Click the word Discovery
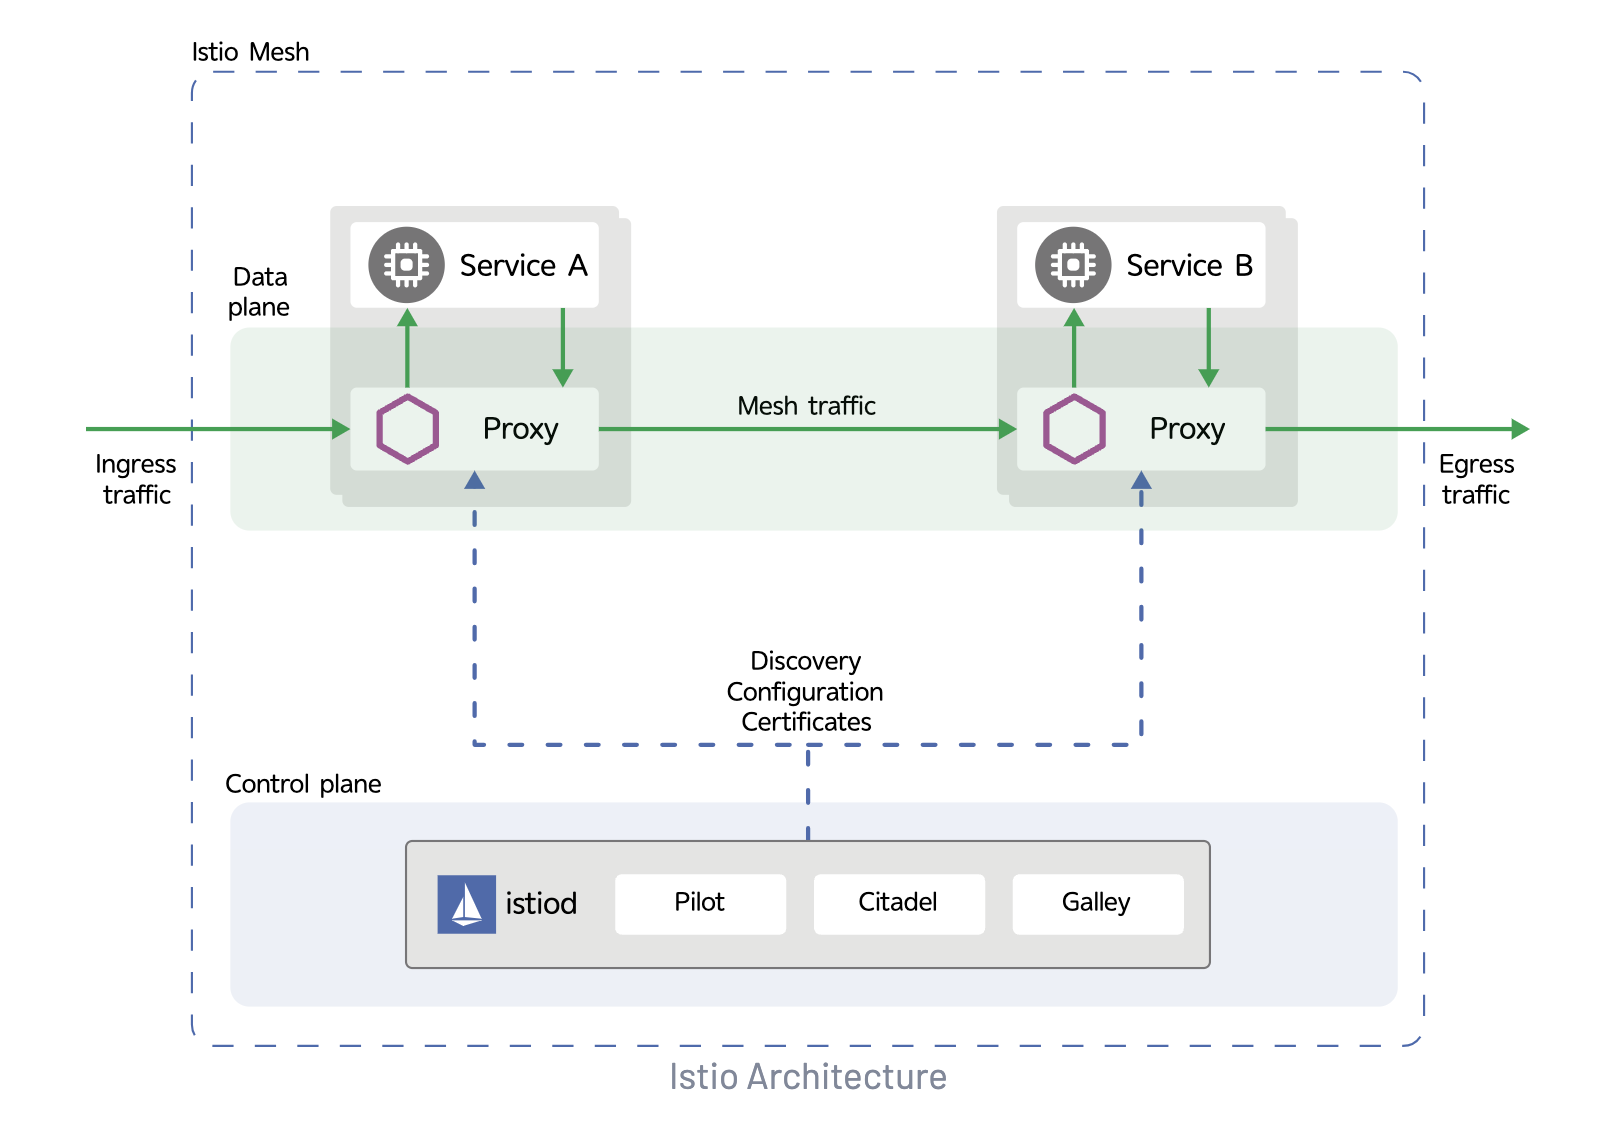Viewport: 1610px width, 1134px height. (x=806, y=662)
